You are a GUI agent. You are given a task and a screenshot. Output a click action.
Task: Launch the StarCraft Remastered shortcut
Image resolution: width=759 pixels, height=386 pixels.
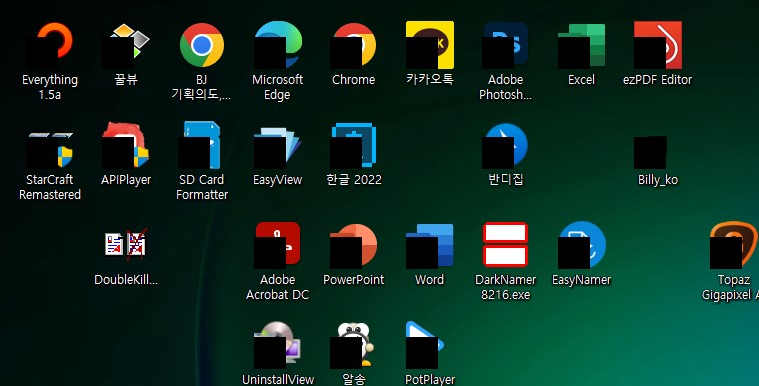50,149
